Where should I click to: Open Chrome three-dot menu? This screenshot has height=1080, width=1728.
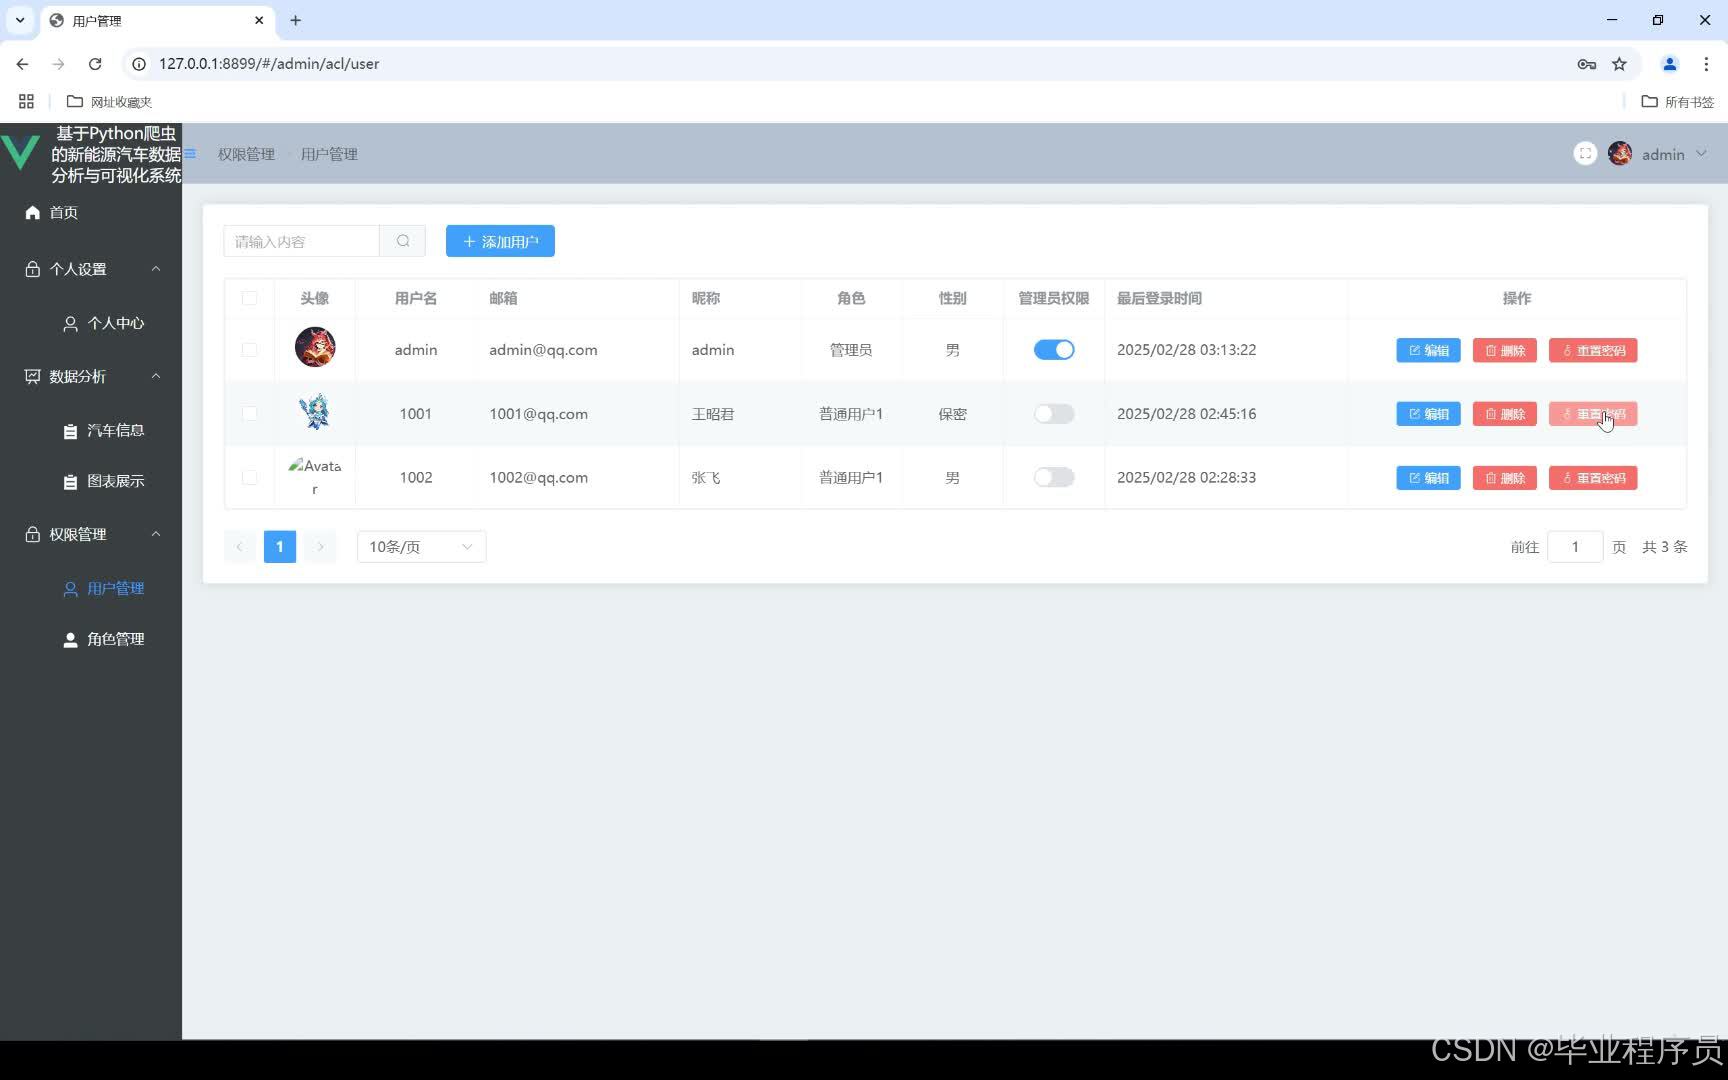point(1706,64)
